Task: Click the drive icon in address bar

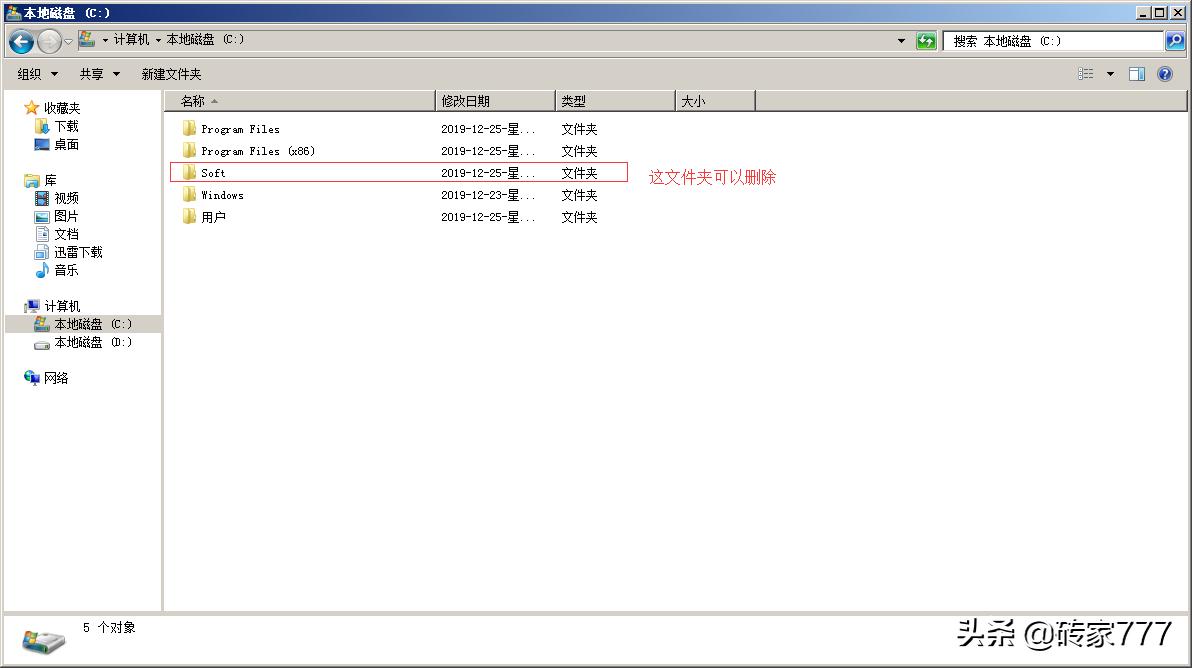Action: (87, 40)
